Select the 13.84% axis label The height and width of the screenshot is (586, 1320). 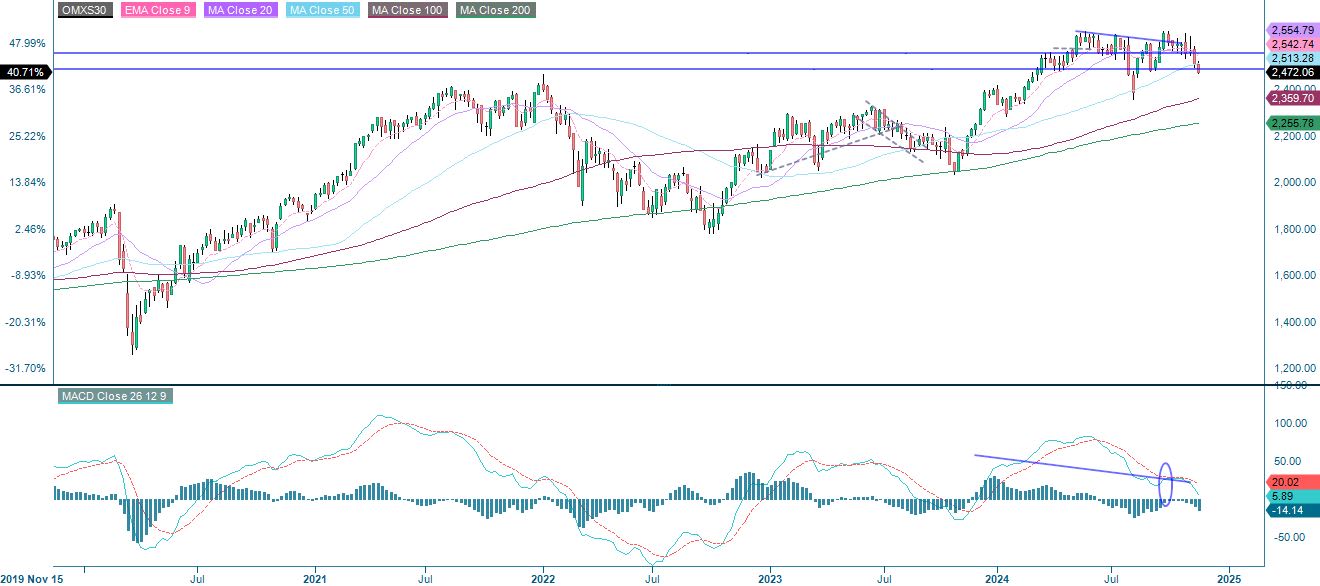(x=26, y=182)
